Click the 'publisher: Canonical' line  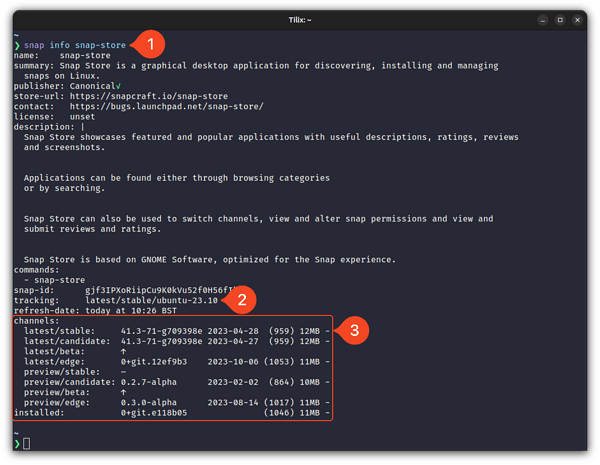pyautogui.click(x=67, y=86)
